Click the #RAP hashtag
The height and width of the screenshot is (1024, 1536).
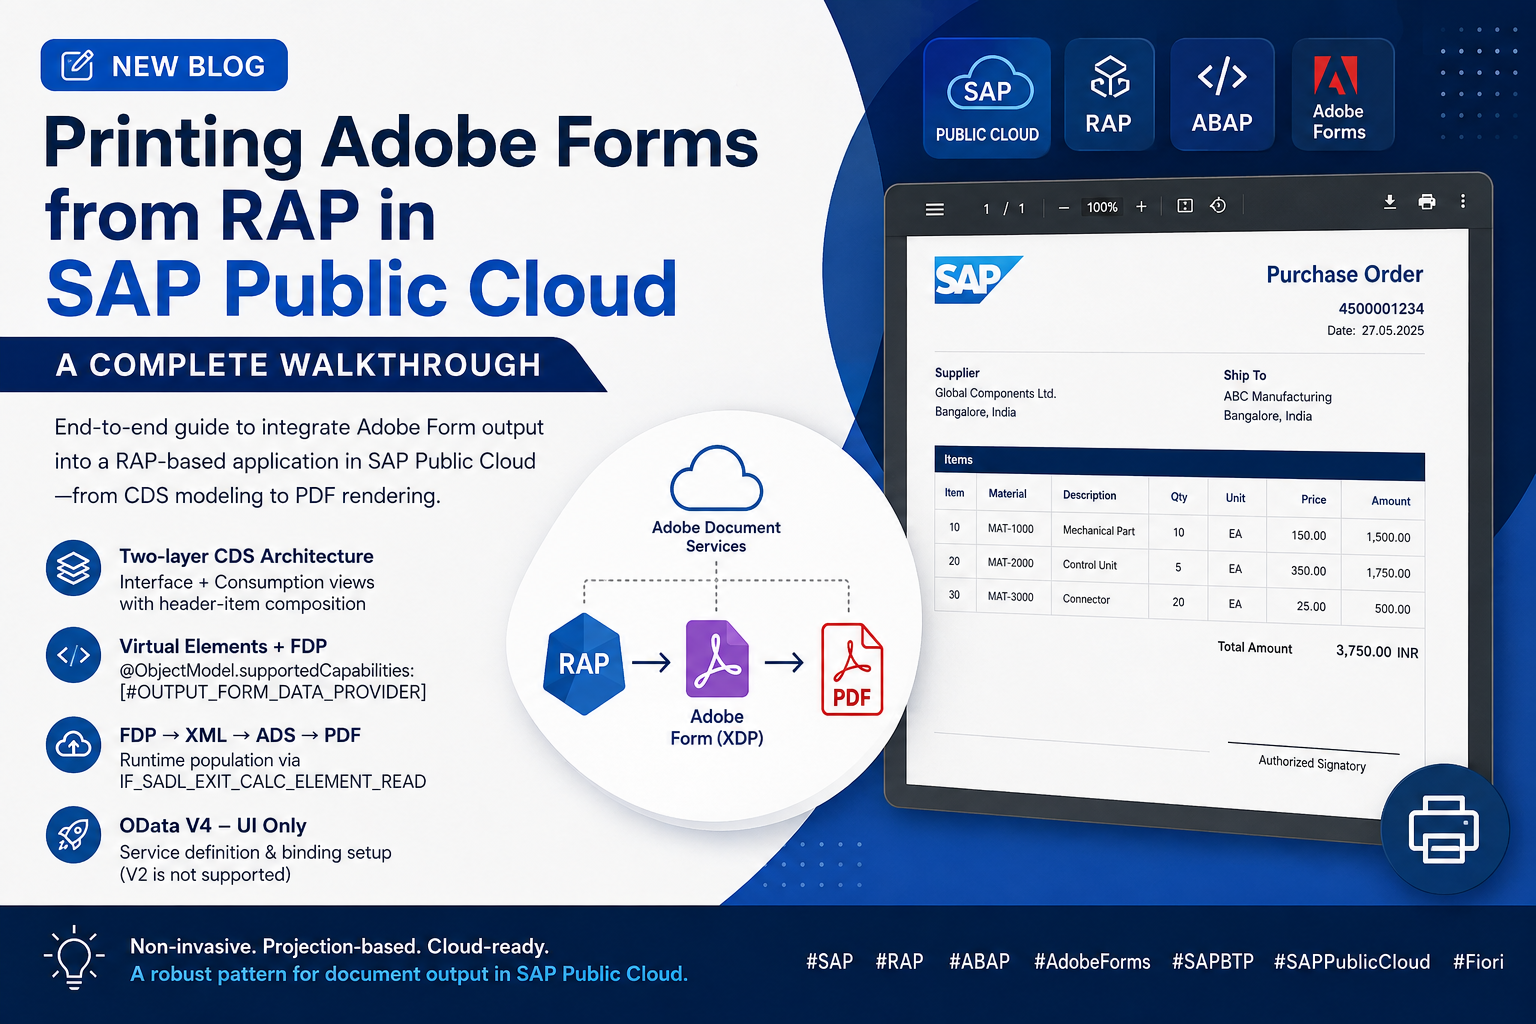point(899,962)
